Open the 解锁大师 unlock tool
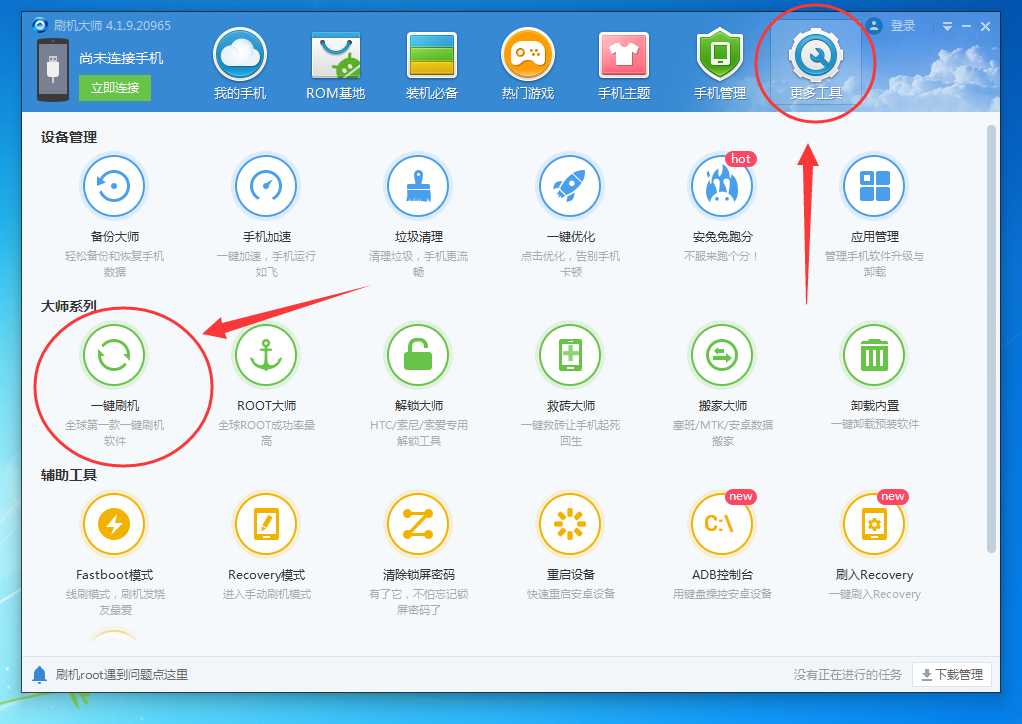Viewport: 1022px width, 724px height. tap(418, 355)
